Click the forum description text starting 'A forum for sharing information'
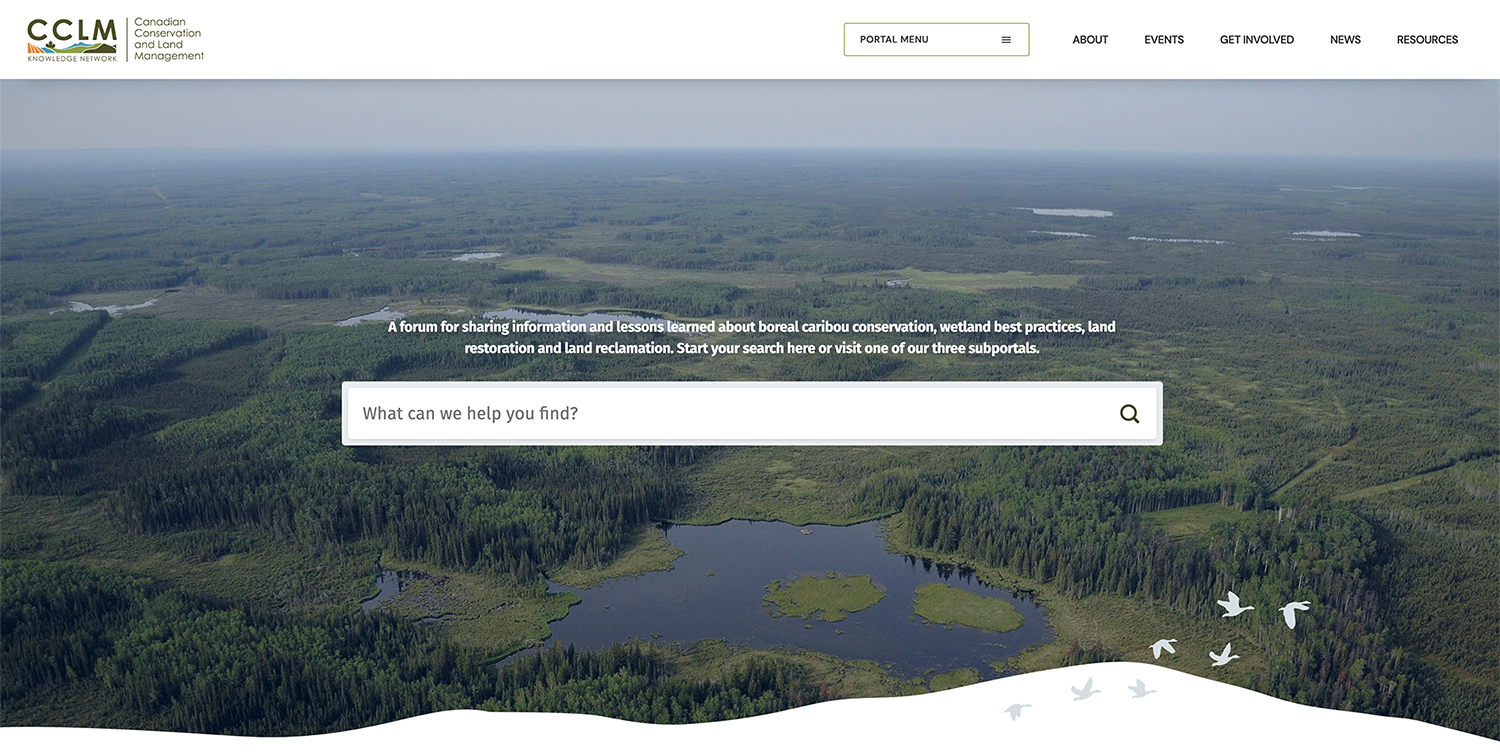 point(752,338)
